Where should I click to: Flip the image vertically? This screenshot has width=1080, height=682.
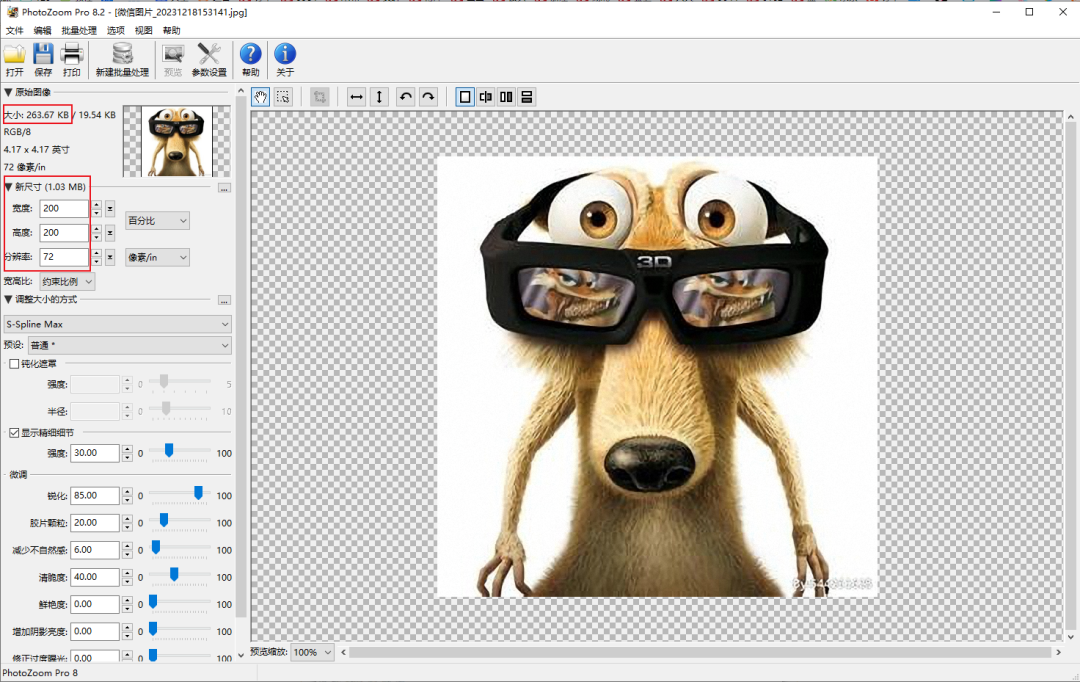[379, 97]
